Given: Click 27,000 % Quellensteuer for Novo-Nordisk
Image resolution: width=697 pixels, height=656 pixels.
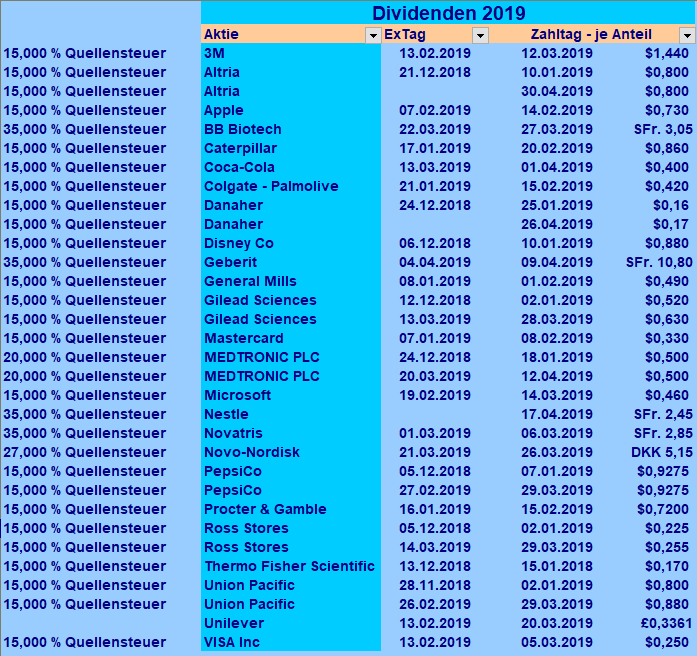Looking at the screenshot, I should pyautogui.click(x=84, y=452).
